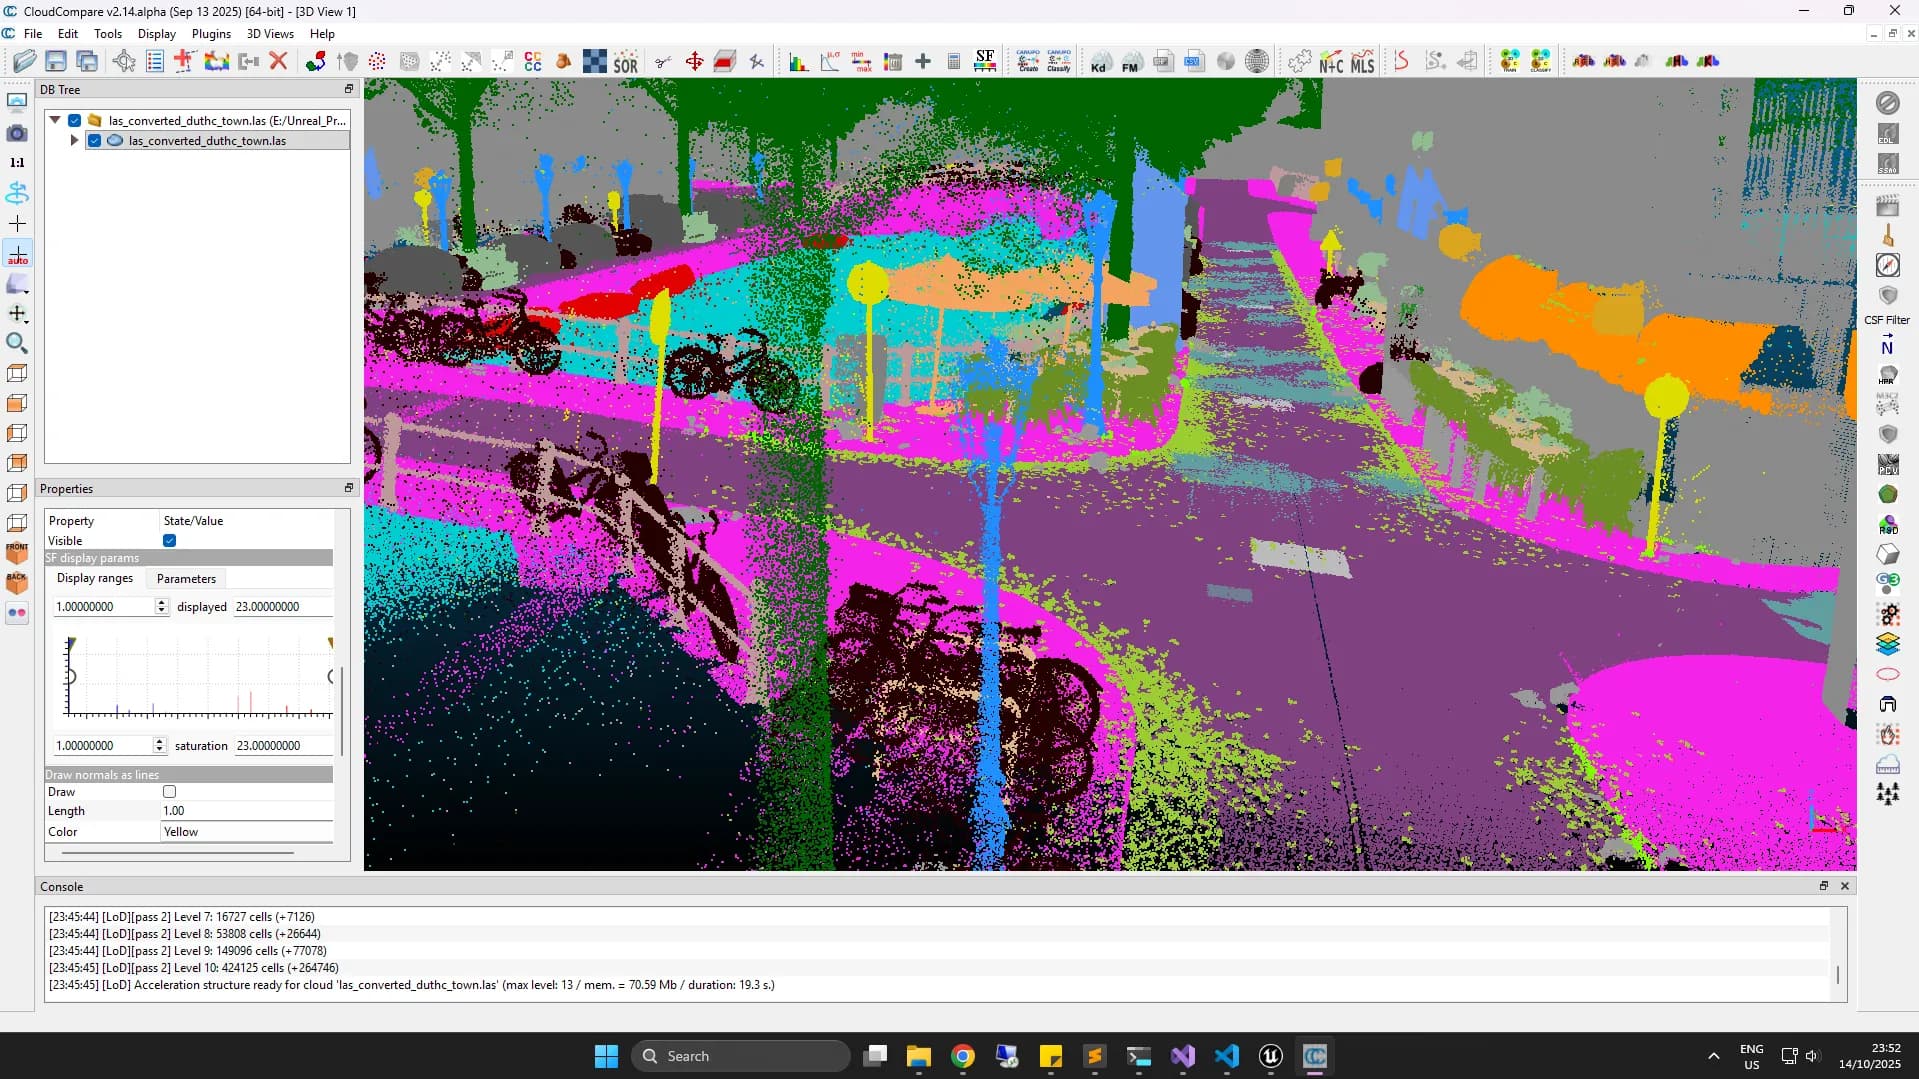Click the SOR filter toolbar icon

[x=625, y=62]
